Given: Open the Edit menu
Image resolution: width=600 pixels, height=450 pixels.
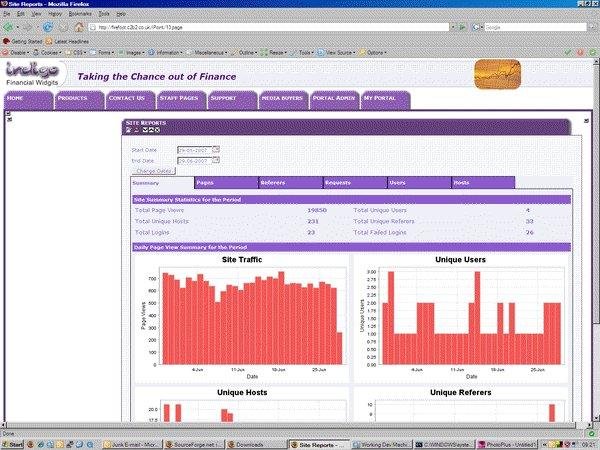Looking at the screenshot, I should [x=21, y=13].
